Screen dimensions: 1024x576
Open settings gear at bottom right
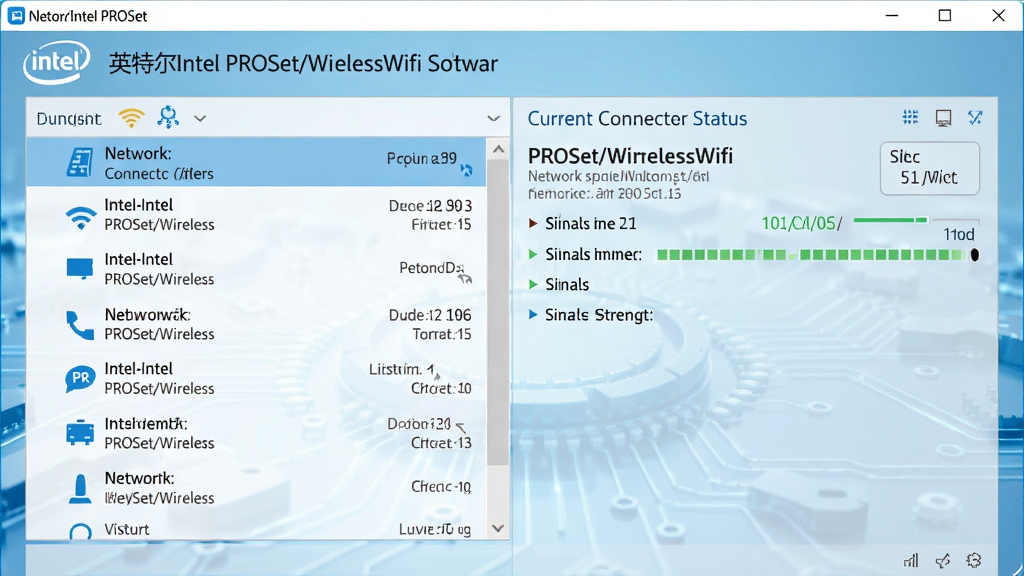(x=974, y=560)
